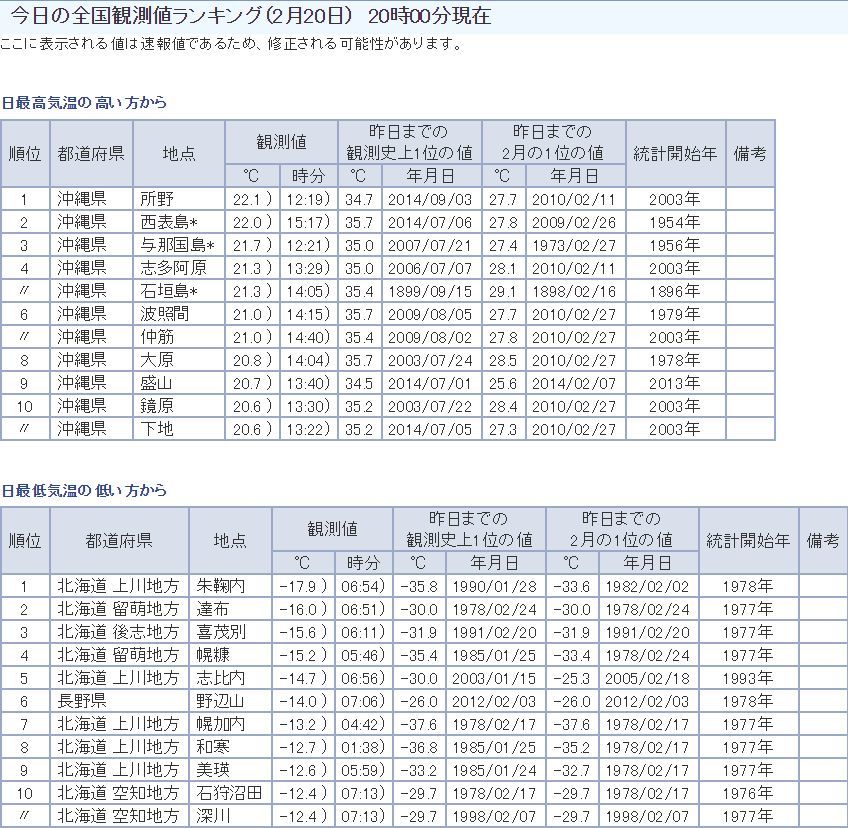Image resolution: width=848 pixels, height=828 pixels.
Task: Click the page title 今日の全国観測値ランキング
Action: (x=176, y=17)
